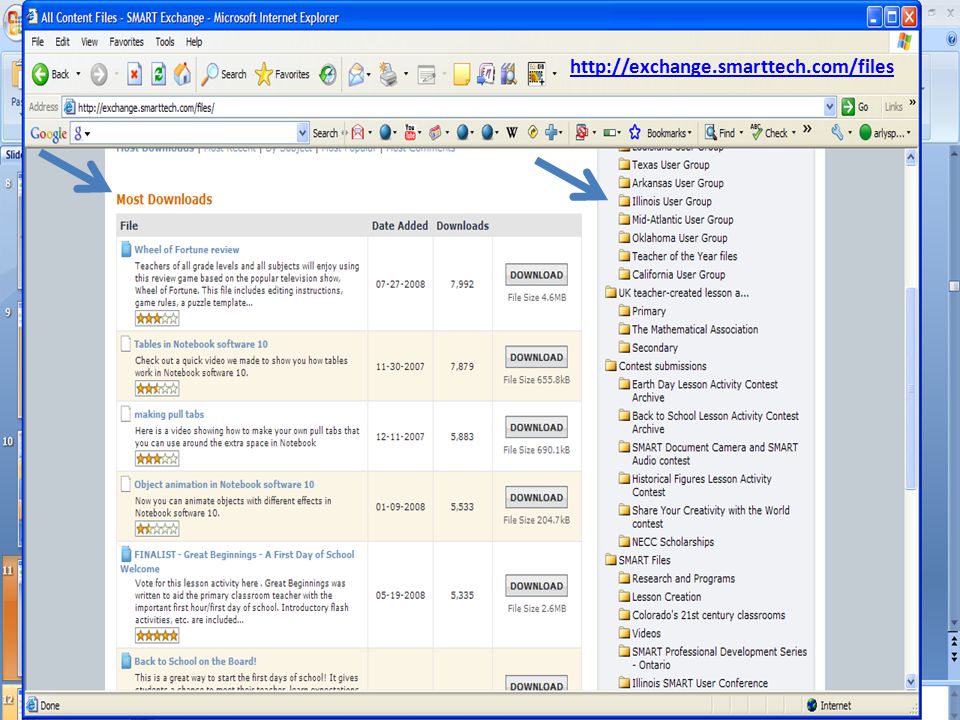Open the exchange.smarttech.com/files hyperlink
Viewport: 960px width, 720px height.
pyautogui.click(x=732, y=66)
